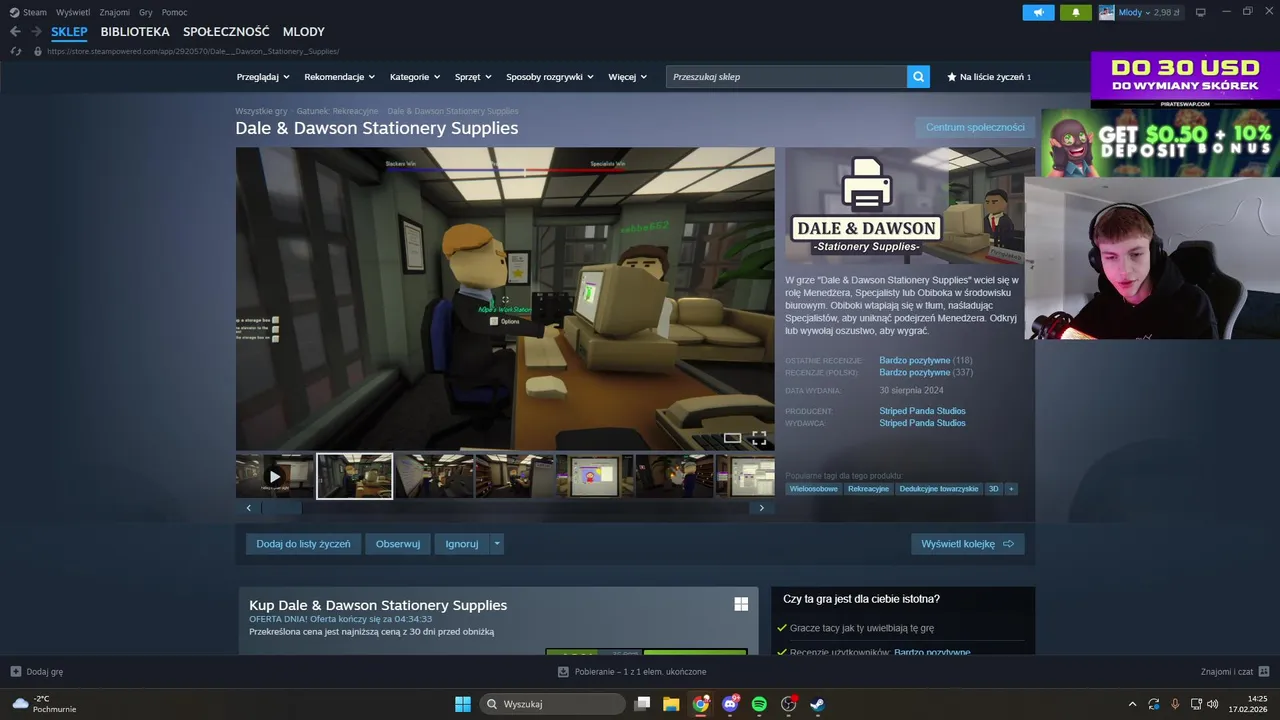The height and width of the screenshot is (720, 1280).
Task: Click the Windows taskbar Wyszukaj search box
Action: click(553, 704)
